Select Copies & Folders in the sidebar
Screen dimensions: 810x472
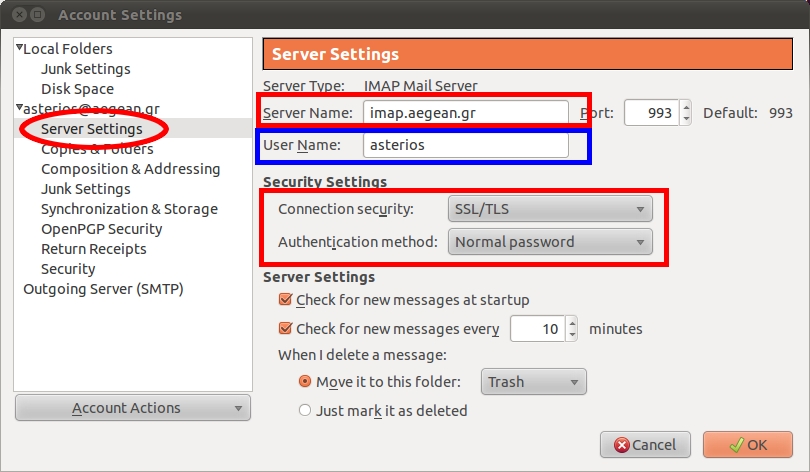97,149
